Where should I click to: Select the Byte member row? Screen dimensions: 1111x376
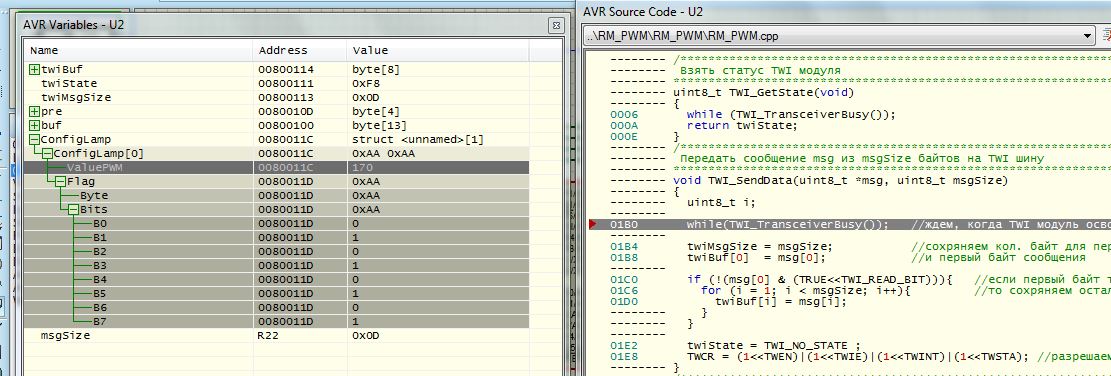pyautogui.click(x=276, y=195)
